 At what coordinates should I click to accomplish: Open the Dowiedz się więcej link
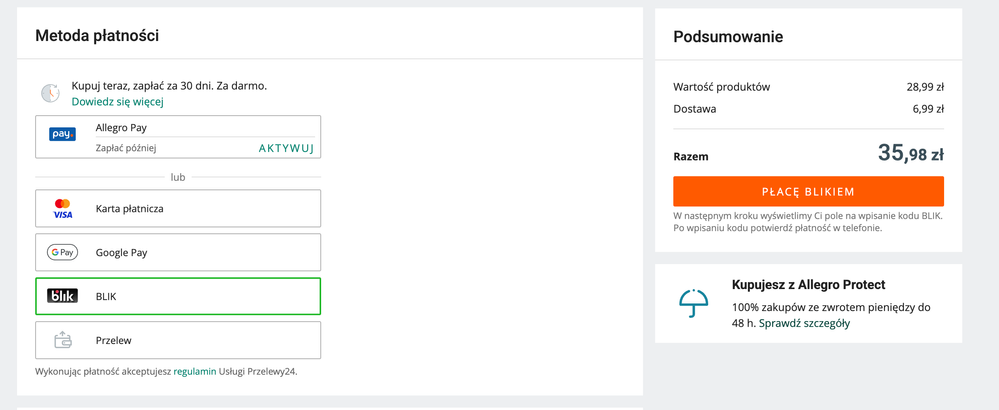click(x=117, y=102)
